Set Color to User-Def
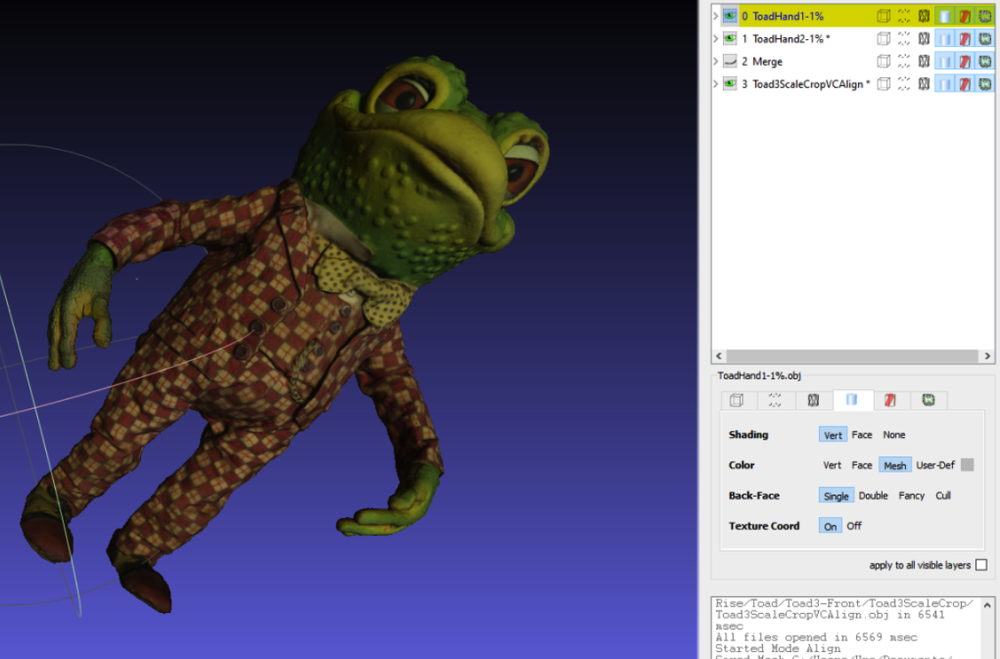1000x659 pixels. point(935,465)
